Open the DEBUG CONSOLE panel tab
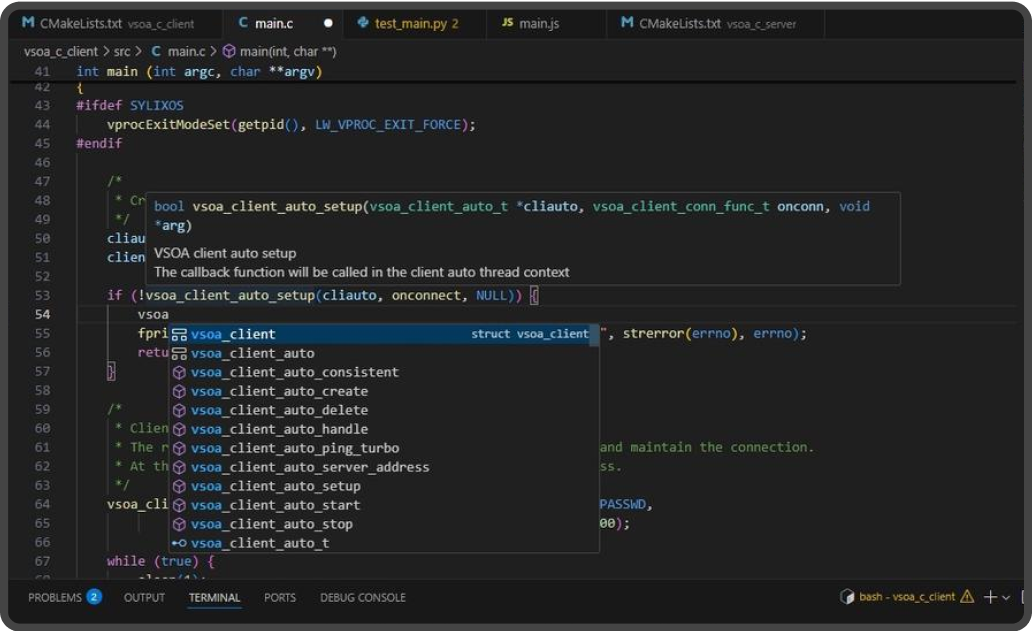 pos(363,597)
